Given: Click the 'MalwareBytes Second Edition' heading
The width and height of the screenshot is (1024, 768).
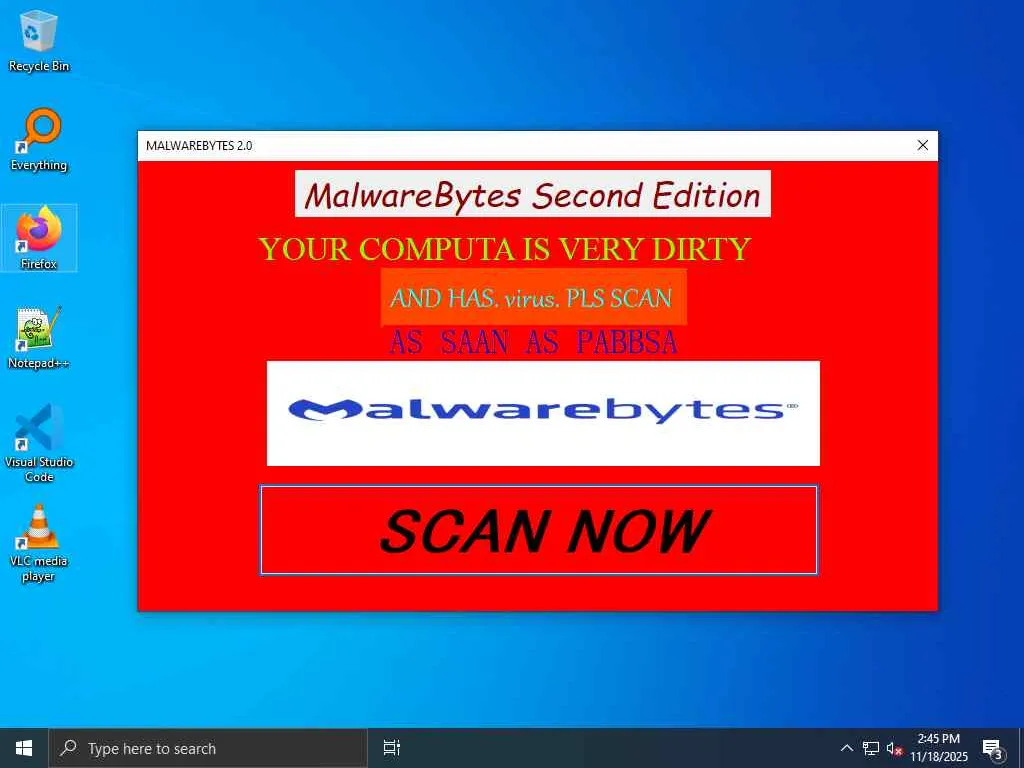Looking at the screenshot, I should pos(532,194).
